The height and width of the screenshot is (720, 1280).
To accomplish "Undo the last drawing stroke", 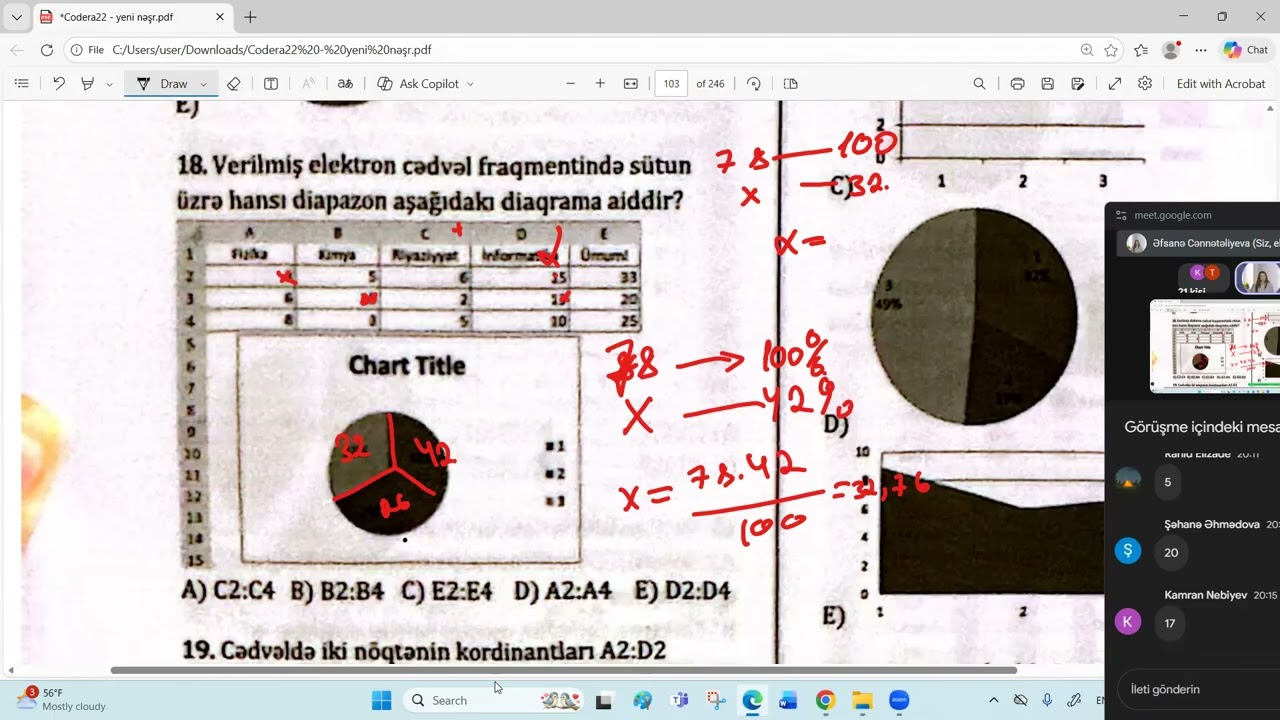I will pos(59,84).
